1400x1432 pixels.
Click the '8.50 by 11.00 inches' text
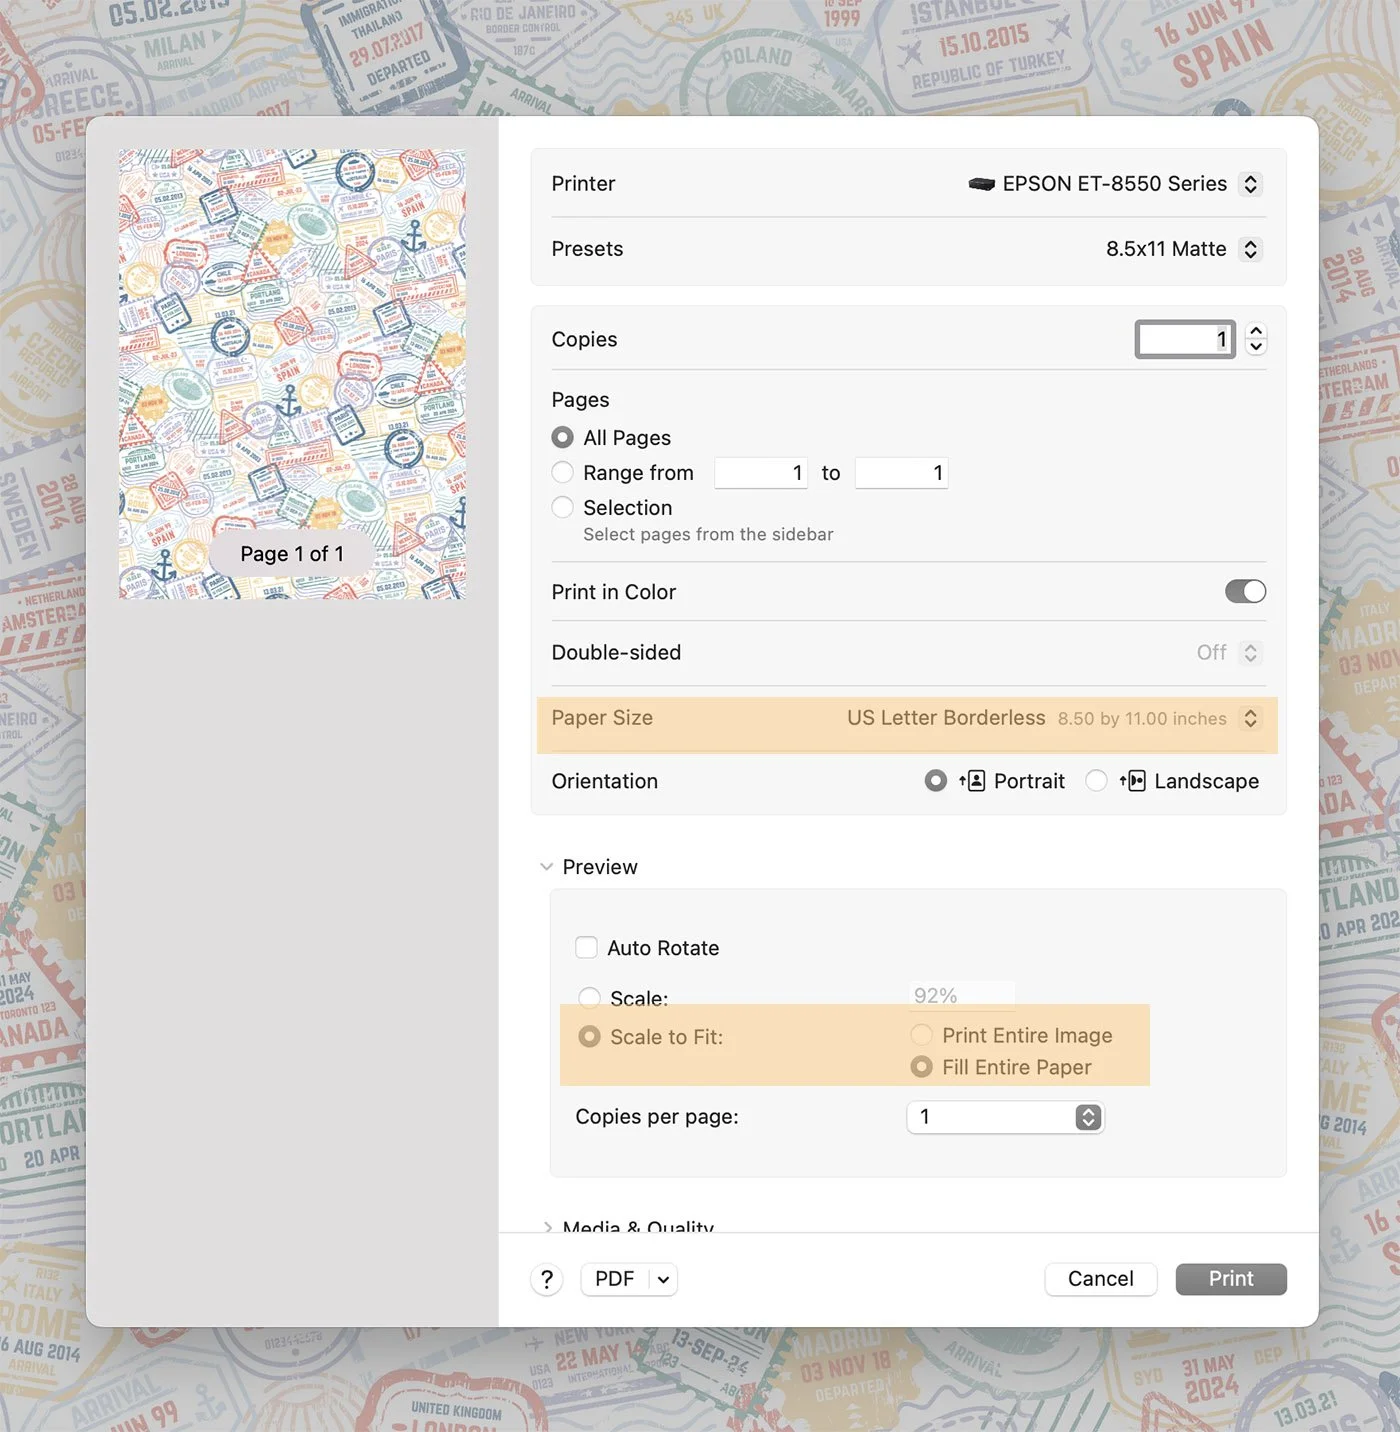pos(1142,719)
